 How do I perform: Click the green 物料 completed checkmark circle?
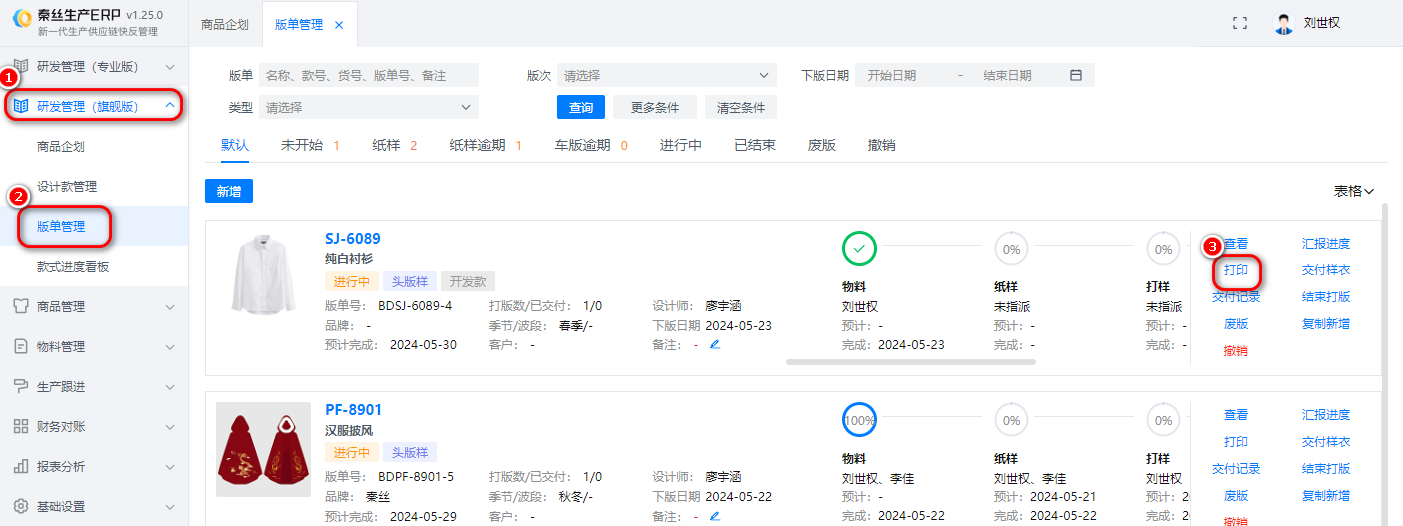coord(860,249)
